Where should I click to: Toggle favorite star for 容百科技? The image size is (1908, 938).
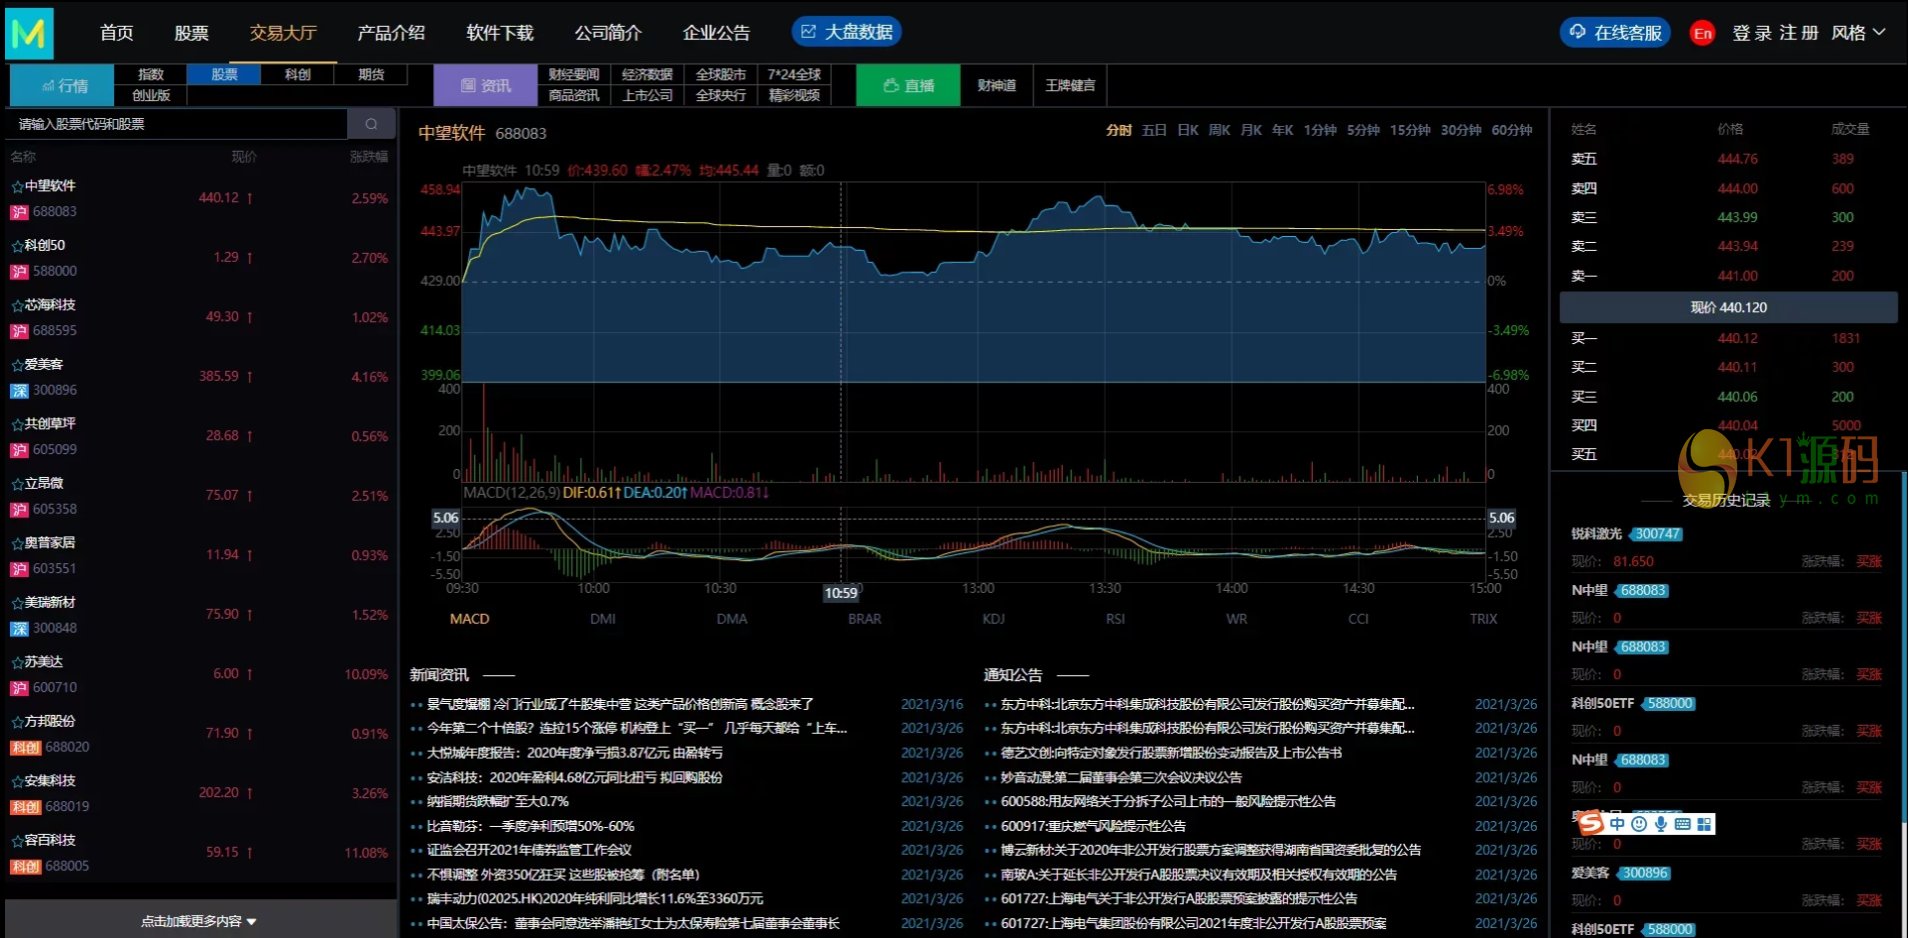point(17,840)
